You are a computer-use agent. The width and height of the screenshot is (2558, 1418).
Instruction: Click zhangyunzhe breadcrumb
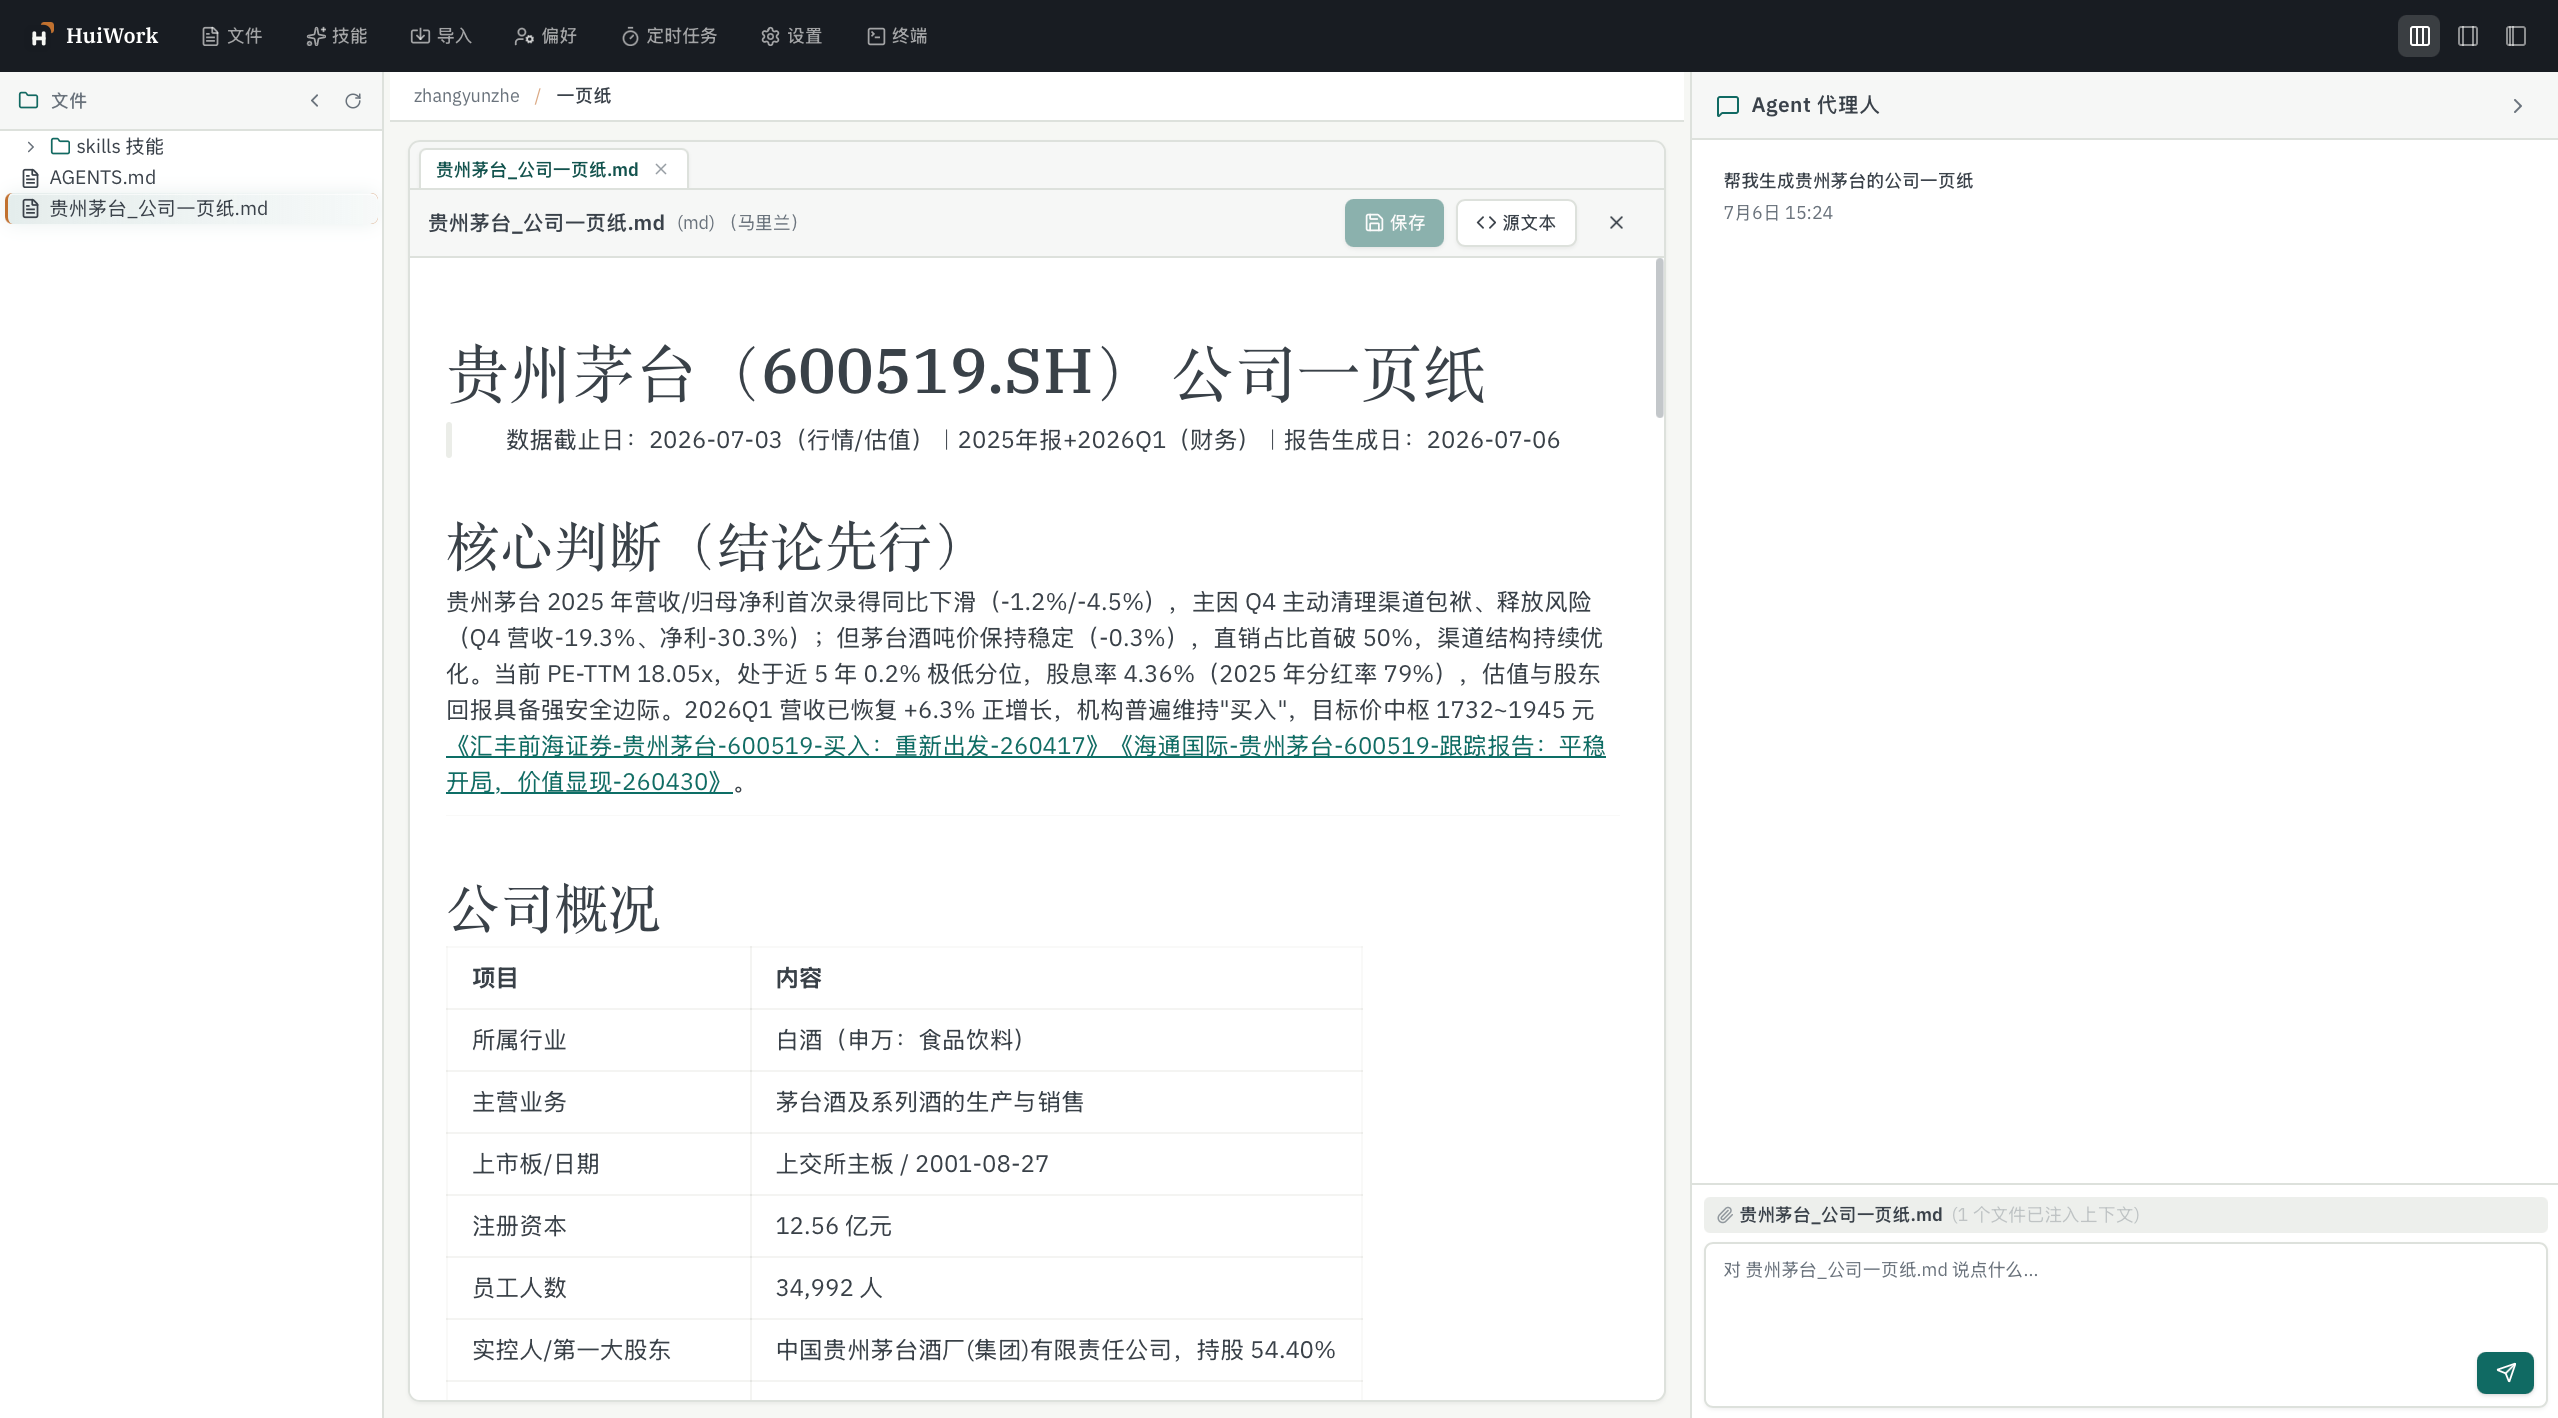pos(466,96)
